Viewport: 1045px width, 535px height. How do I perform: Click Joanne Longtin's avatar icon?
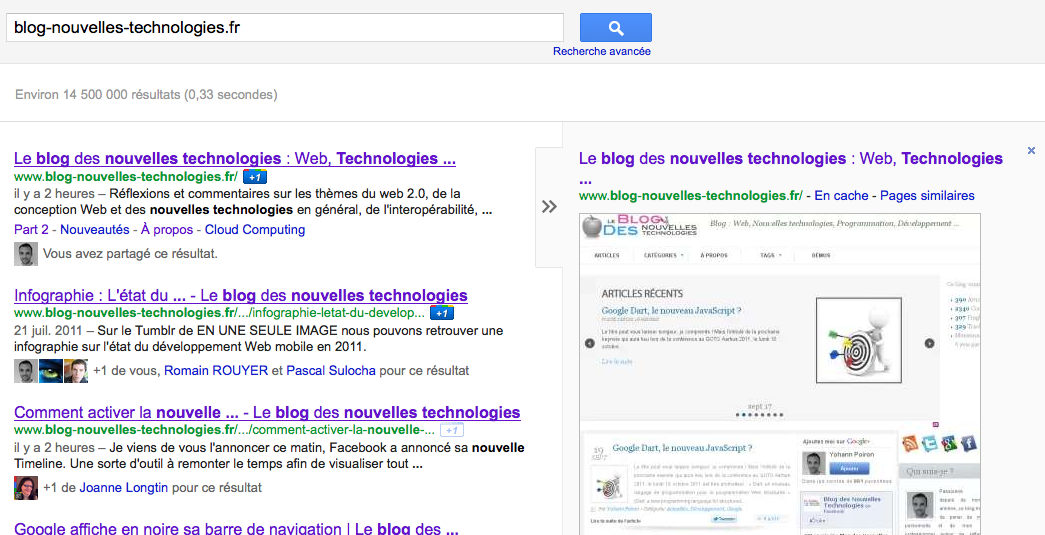click(x=26, y=488)
